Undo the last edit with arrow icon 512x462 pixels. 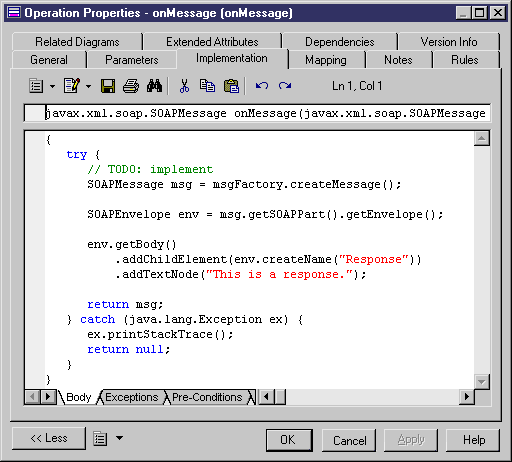click(x=262, y=86)
